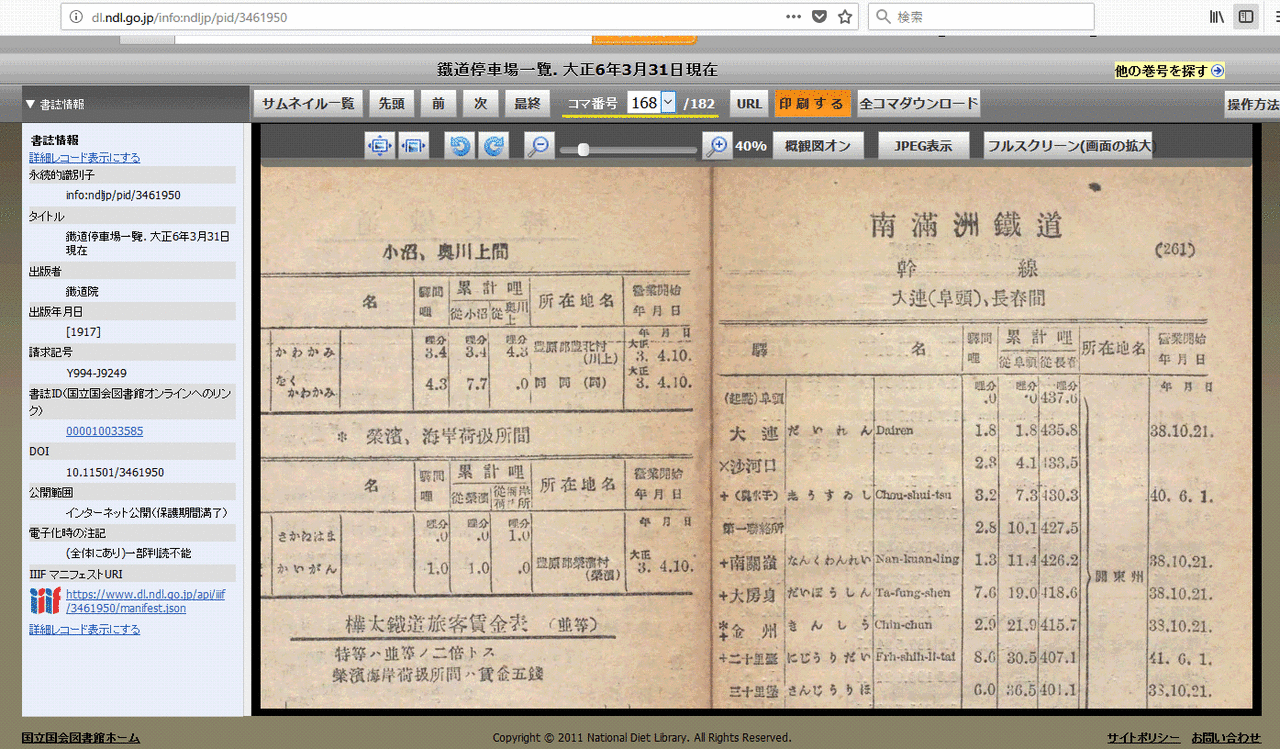Click 他の巻号を探す link
The image size is (1280, 749).
click(1169, 70)
